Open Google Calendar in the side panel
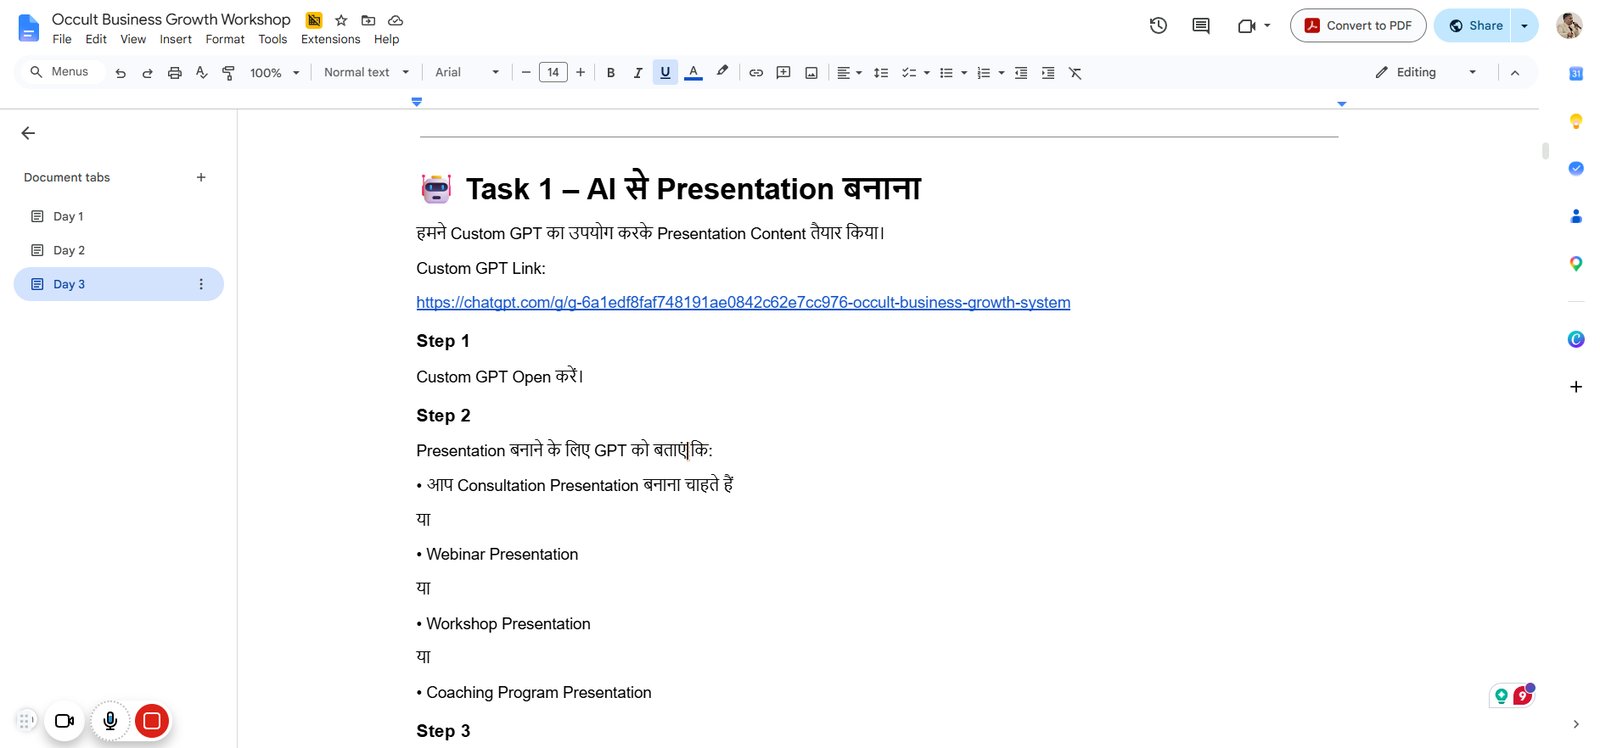Image resolution: width=1600 pixels, height=748 pixels. (x=1576, y=73)
